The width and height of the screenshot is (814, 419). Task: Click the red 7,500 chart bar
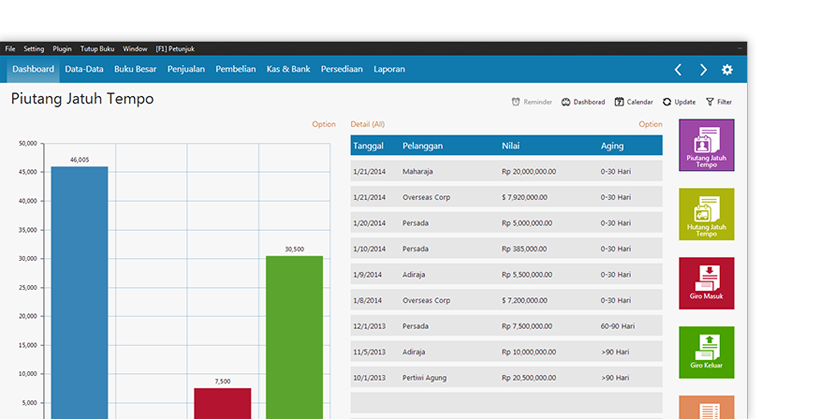tap(223, 403)
